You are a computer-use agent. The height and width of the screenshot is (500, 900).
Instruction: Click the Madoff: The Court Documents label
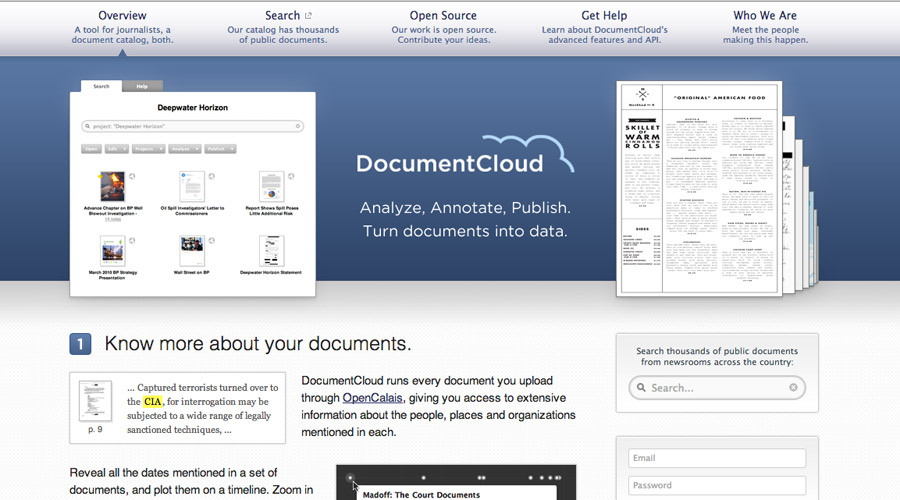421,495
